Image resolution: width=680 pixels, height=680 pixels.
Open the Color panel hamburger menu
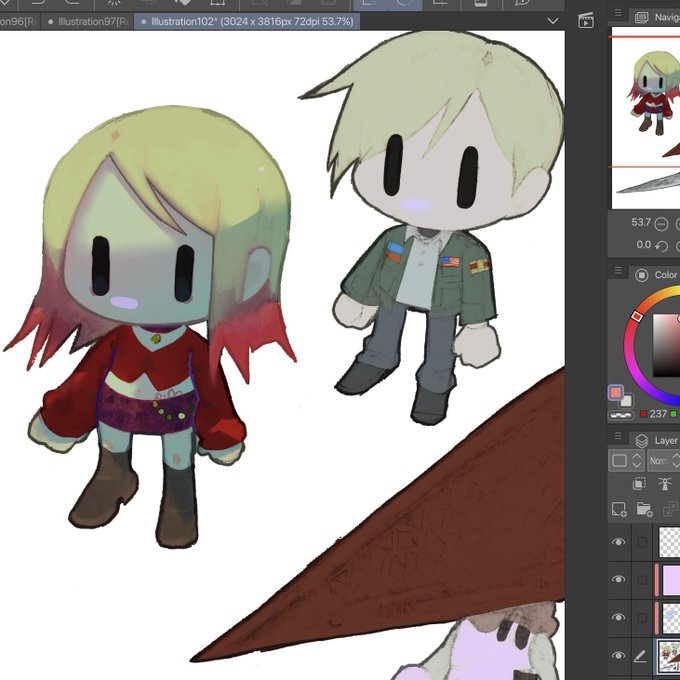618,271
